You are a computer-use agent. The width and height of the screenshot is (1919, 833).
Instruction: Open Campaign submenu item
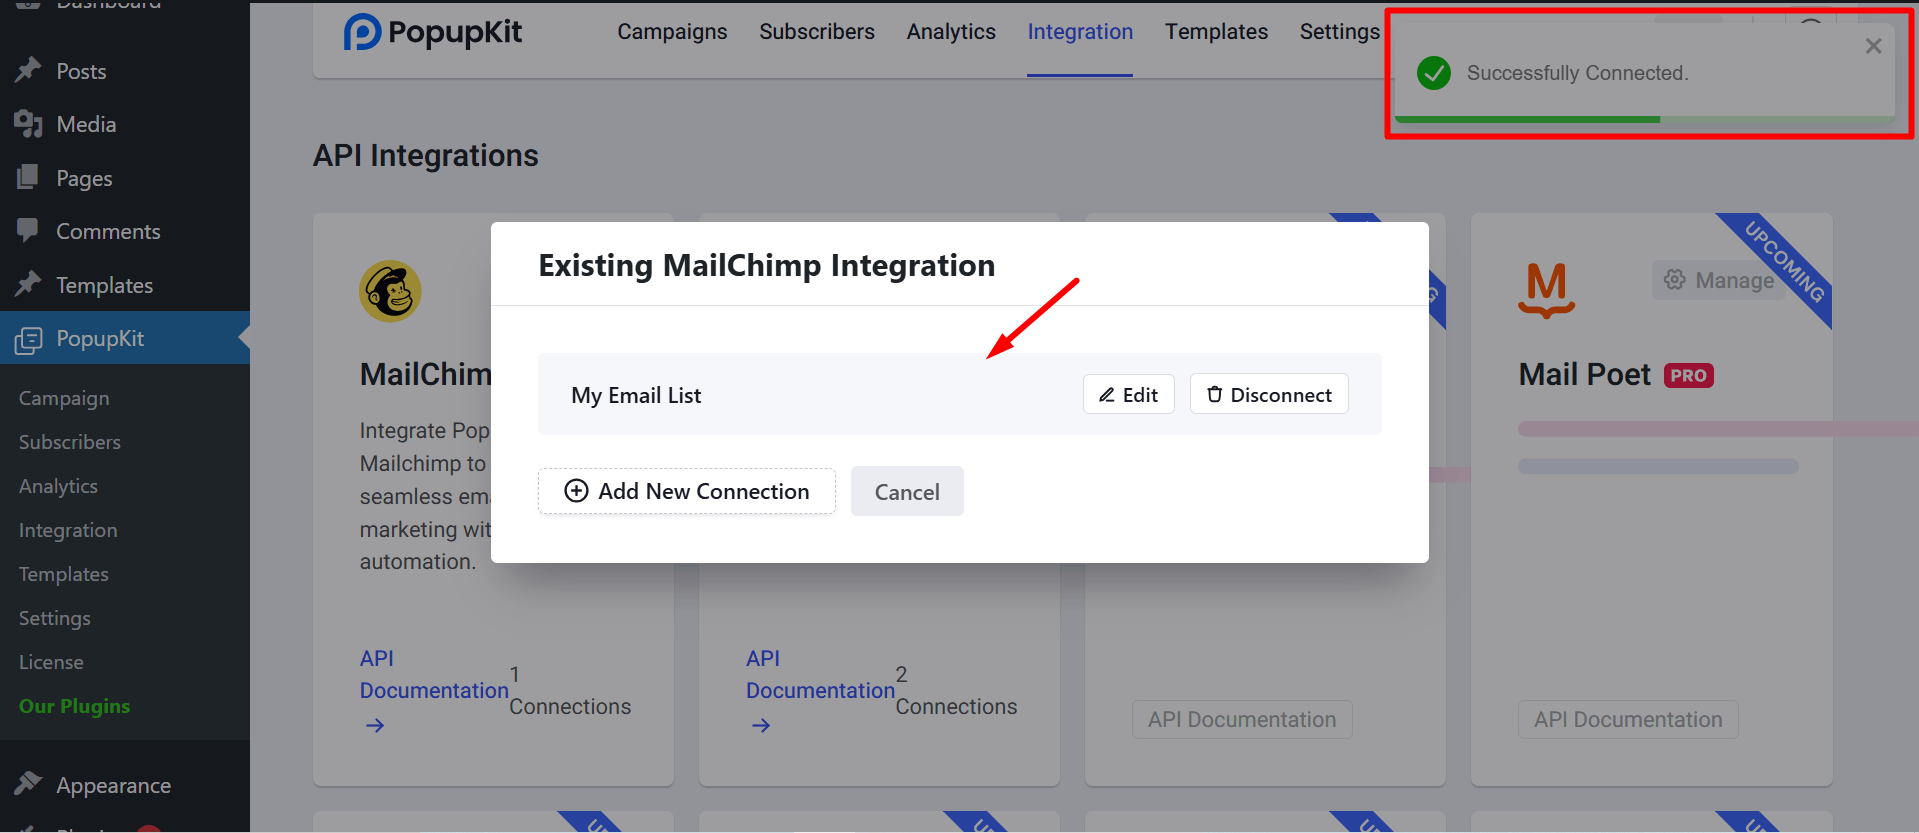click(64, 398)
